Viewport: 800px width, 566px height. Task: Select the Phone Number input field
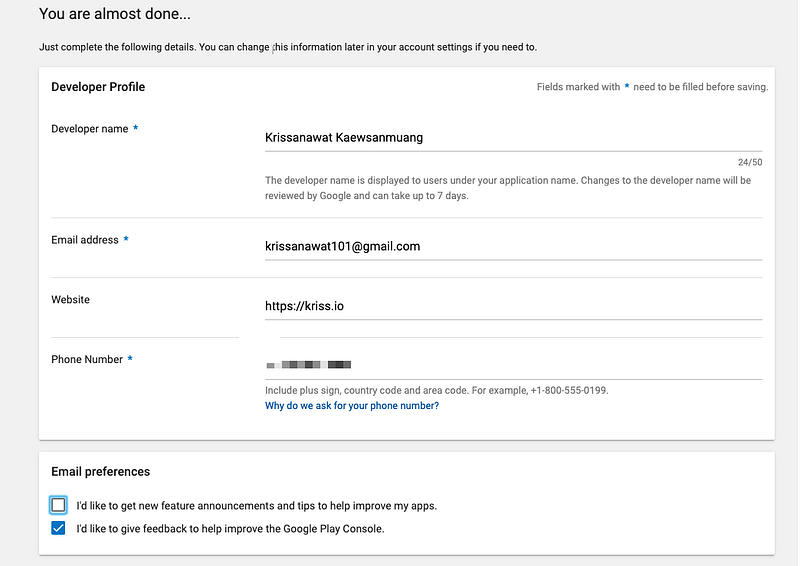512,365
